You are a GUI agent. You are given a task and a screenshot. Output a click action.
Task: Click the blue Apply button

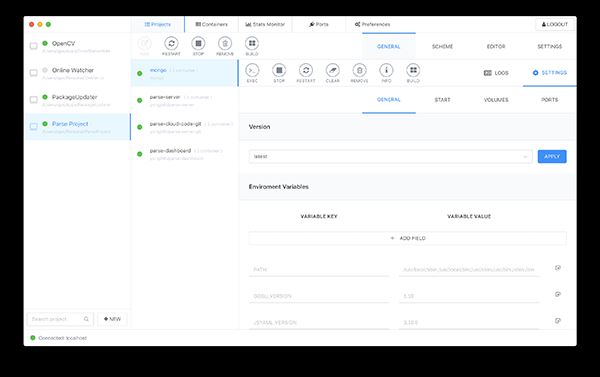click(552, 157)
